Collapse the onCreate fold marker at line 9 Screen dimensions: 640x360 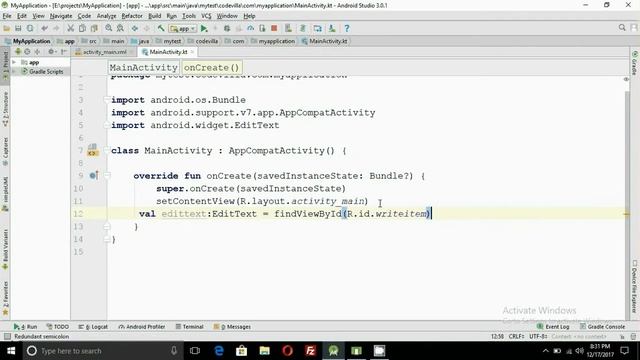pyautogui.click(x=107, y=176)
